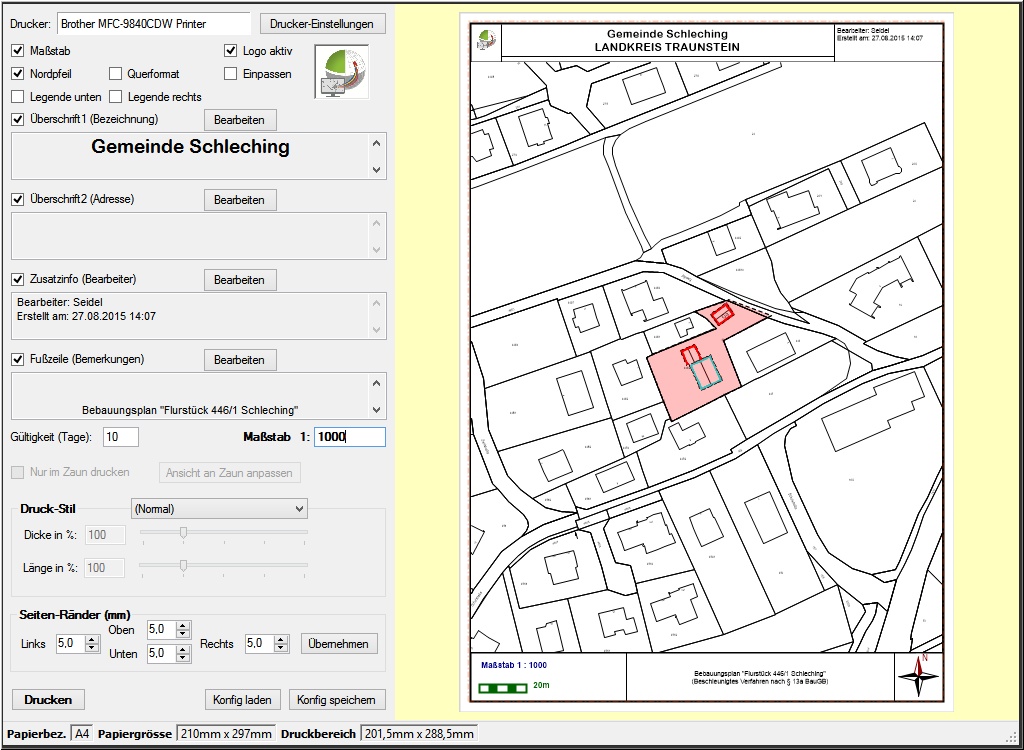Click down arrow in Fußzeile text box
The height and width of the screenshot is (750, 1024).
(376, 410)
